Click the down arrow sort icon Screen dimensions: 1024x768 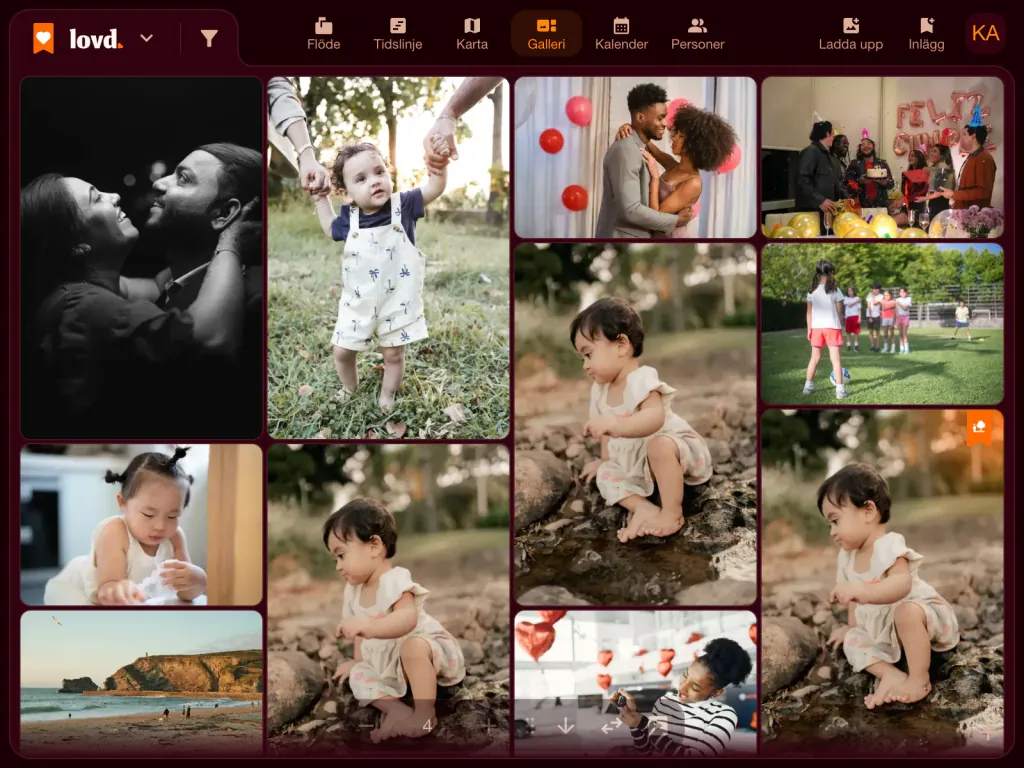[566, 726]
